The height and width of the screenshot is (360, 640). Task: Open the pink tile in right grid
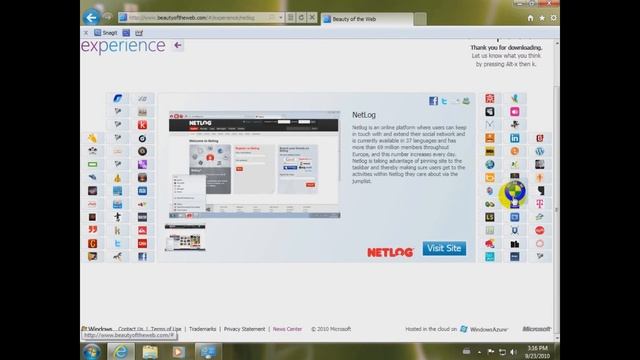[515, 111]
